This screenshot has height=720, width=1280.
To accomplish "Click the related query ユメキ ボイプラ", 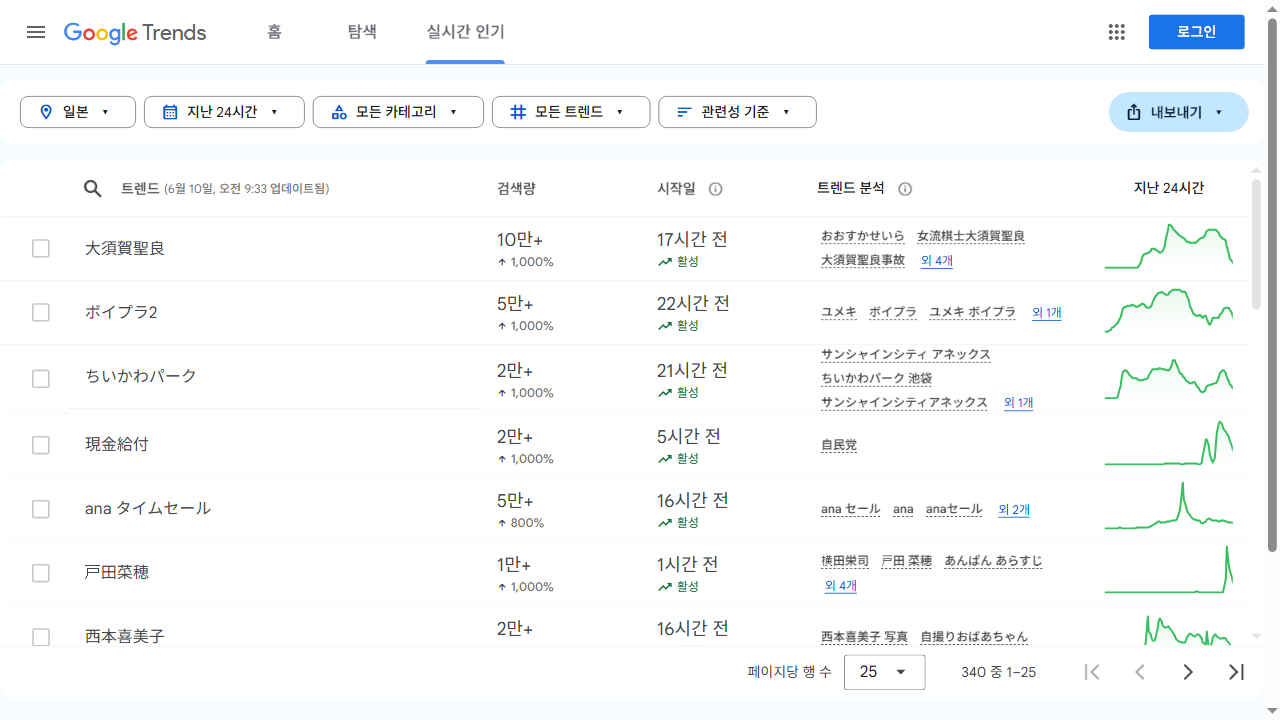I will [972, 312].
